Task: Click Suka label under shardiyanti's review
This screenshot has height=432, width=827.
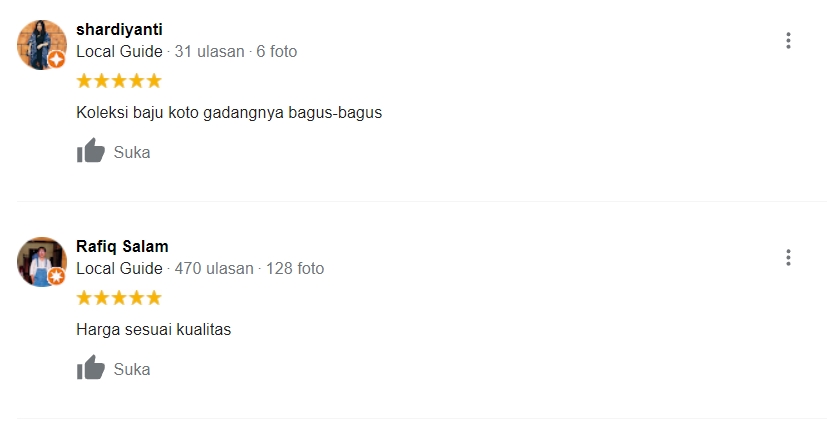Action: tap(132, 152)
